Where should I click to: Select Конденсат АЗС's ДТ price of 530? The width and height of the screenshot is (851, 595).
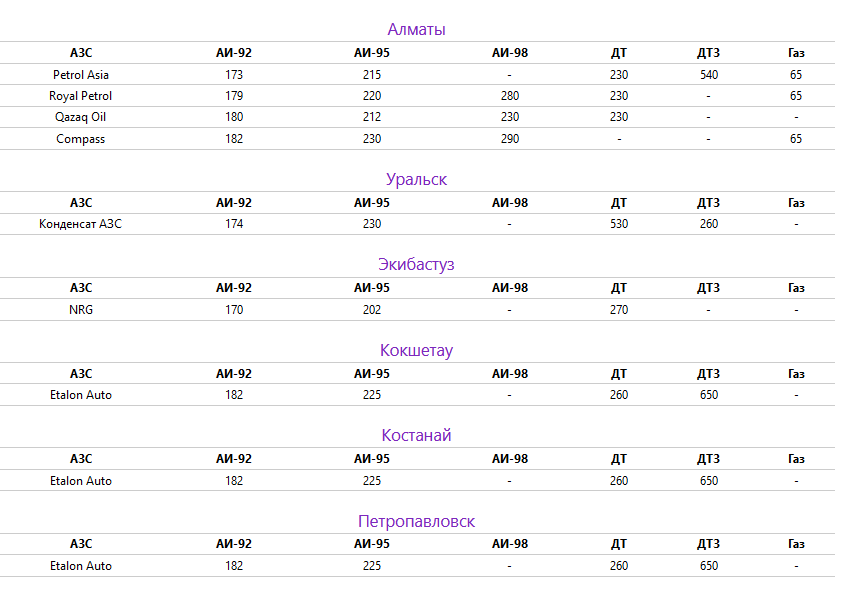[x=619, y=224]
